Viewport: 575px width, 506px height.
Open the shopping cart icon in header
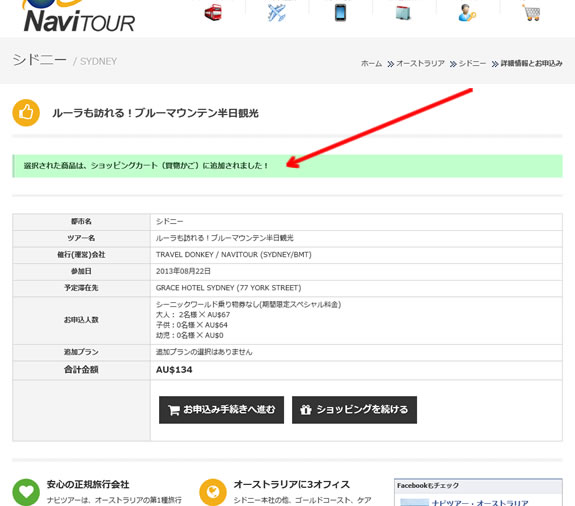tap(531, 13)
